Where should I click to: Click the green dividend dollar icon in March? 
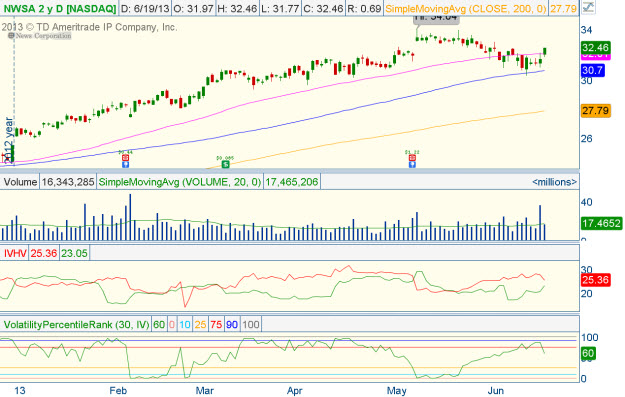pos(226,164)
